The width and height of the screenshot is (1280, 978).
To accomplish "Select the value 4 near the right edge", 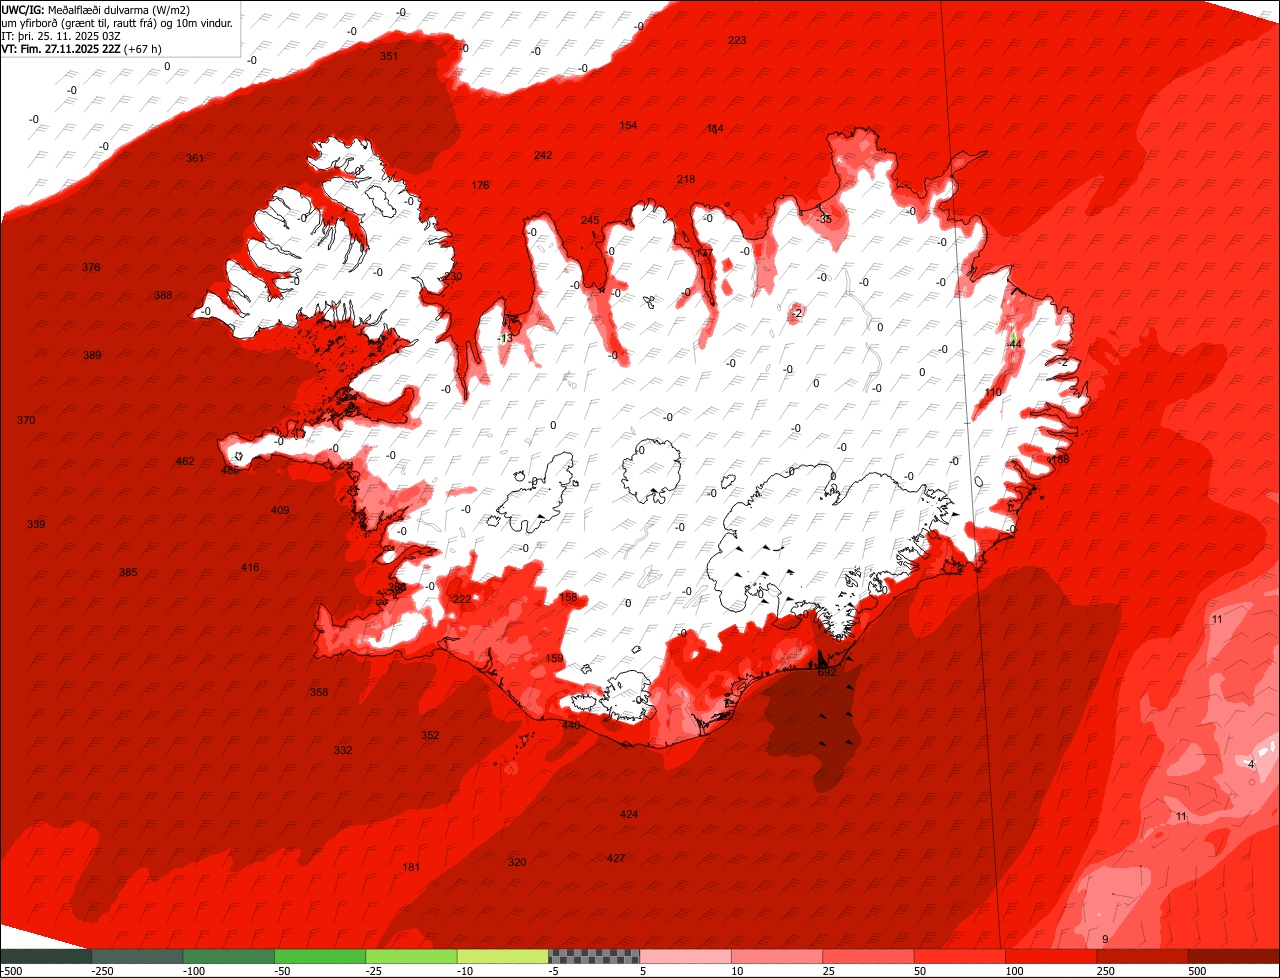I will pos(1251,764).
